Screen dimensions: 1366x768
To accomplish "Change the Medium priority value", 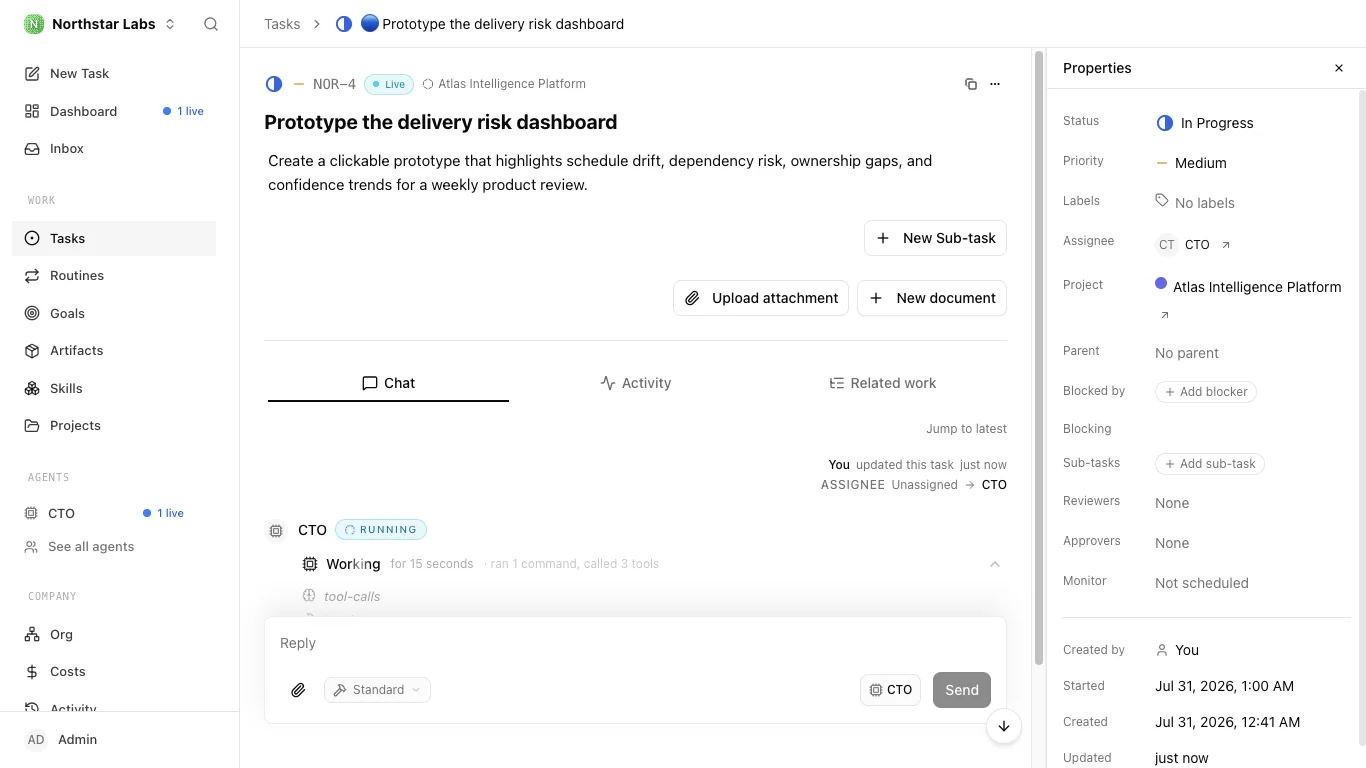I will (1191, 163).
